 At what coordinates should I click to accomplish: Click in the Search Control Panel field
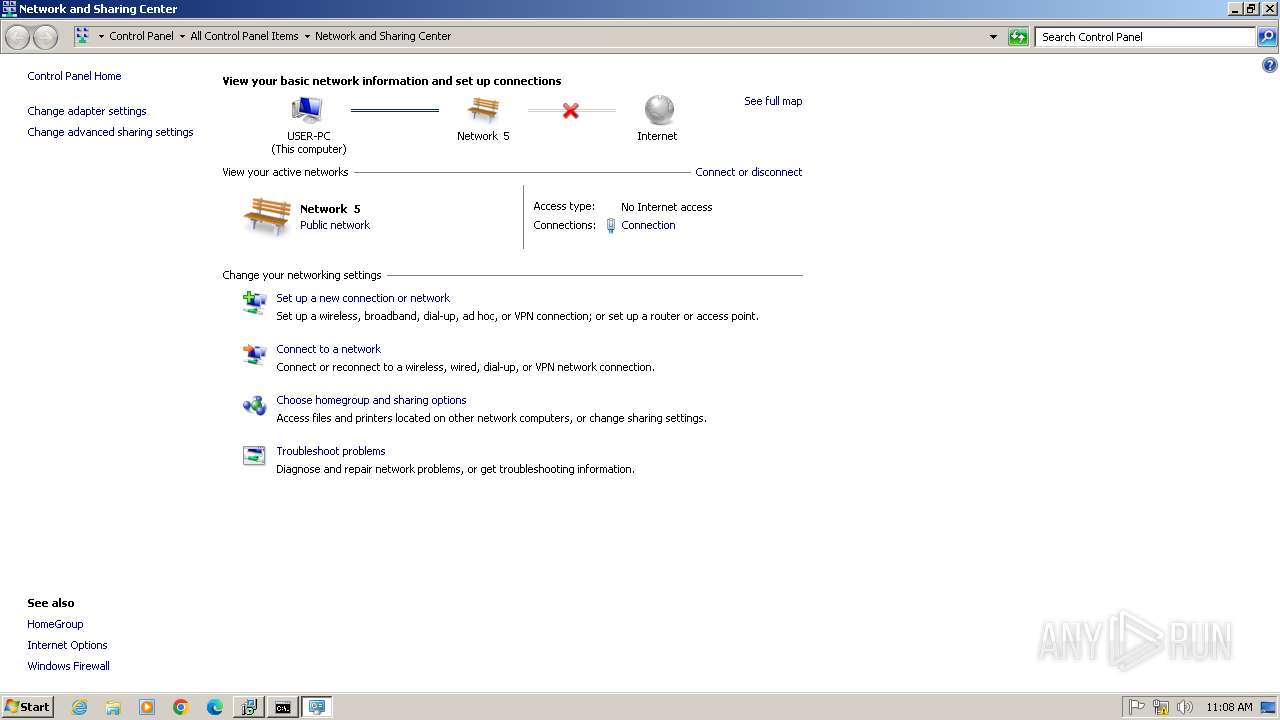(x=1145, y=37)
